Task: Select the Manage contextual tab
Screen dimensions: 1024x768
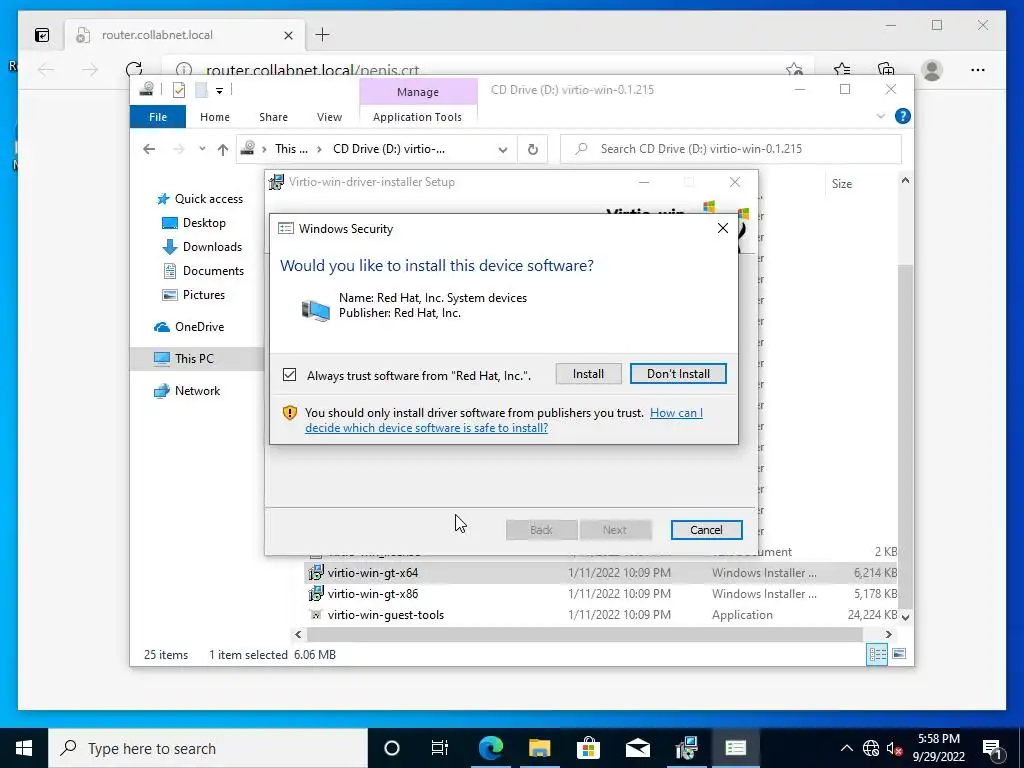Action: (x=418, y=92)
